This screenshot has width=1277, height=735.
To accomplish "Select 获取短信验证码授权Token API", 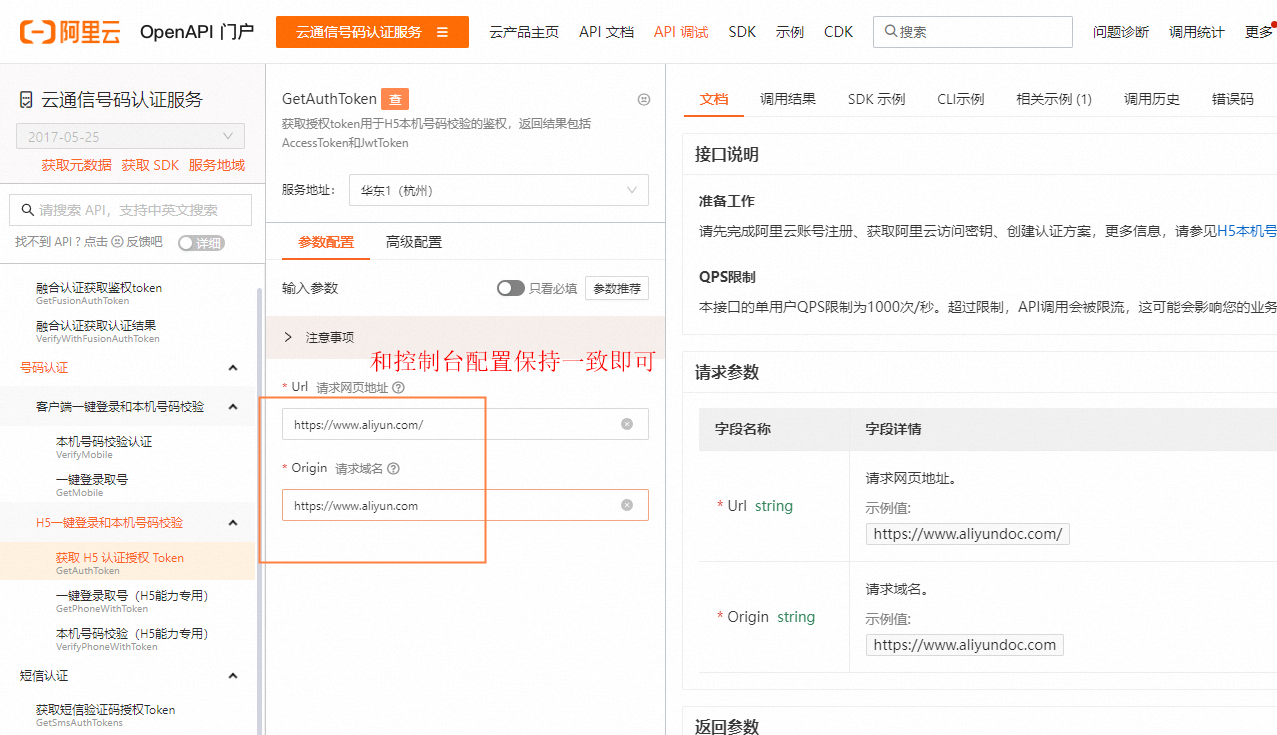I will [106, 715].
